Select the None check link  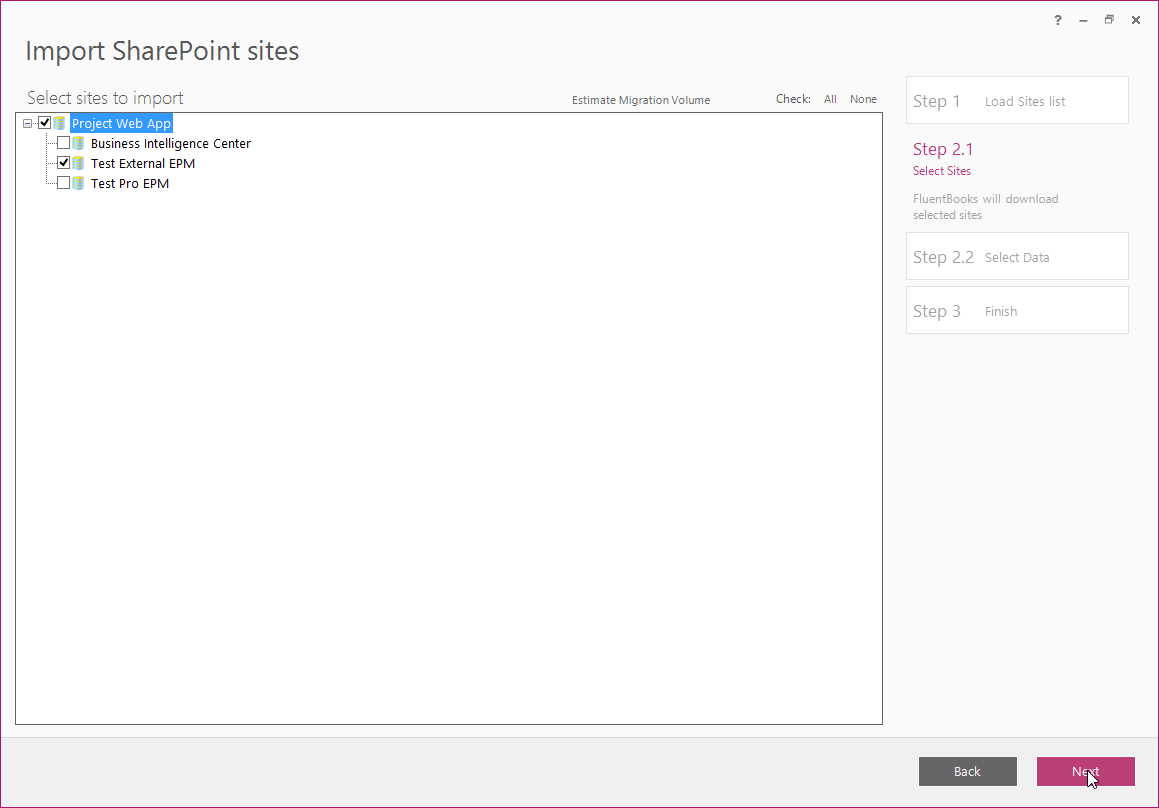click(x=863, y=99)
